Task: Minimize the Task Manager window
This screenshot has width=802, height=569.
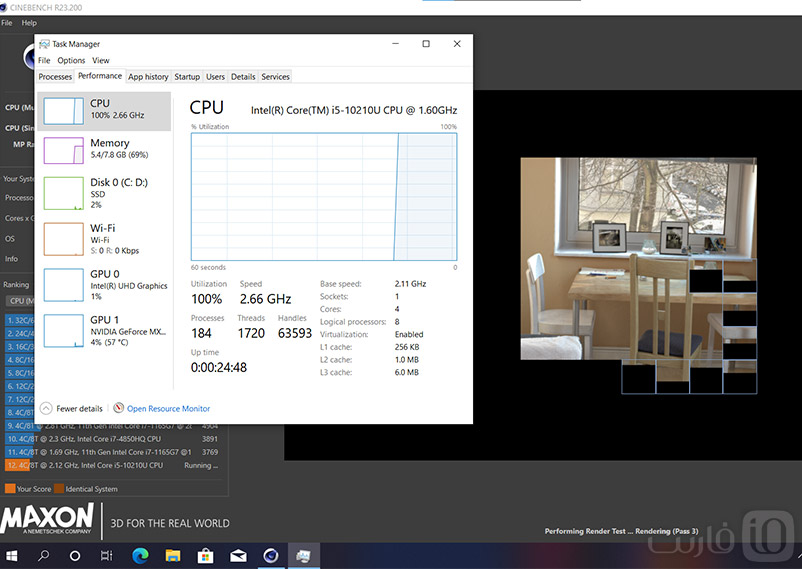Action: 395,44
